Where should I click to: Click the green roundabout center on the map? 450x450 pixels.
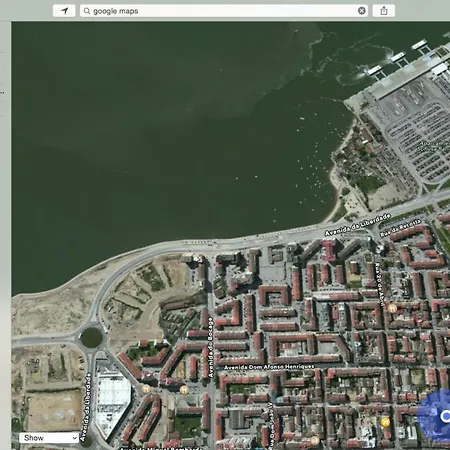coord(91,338)
